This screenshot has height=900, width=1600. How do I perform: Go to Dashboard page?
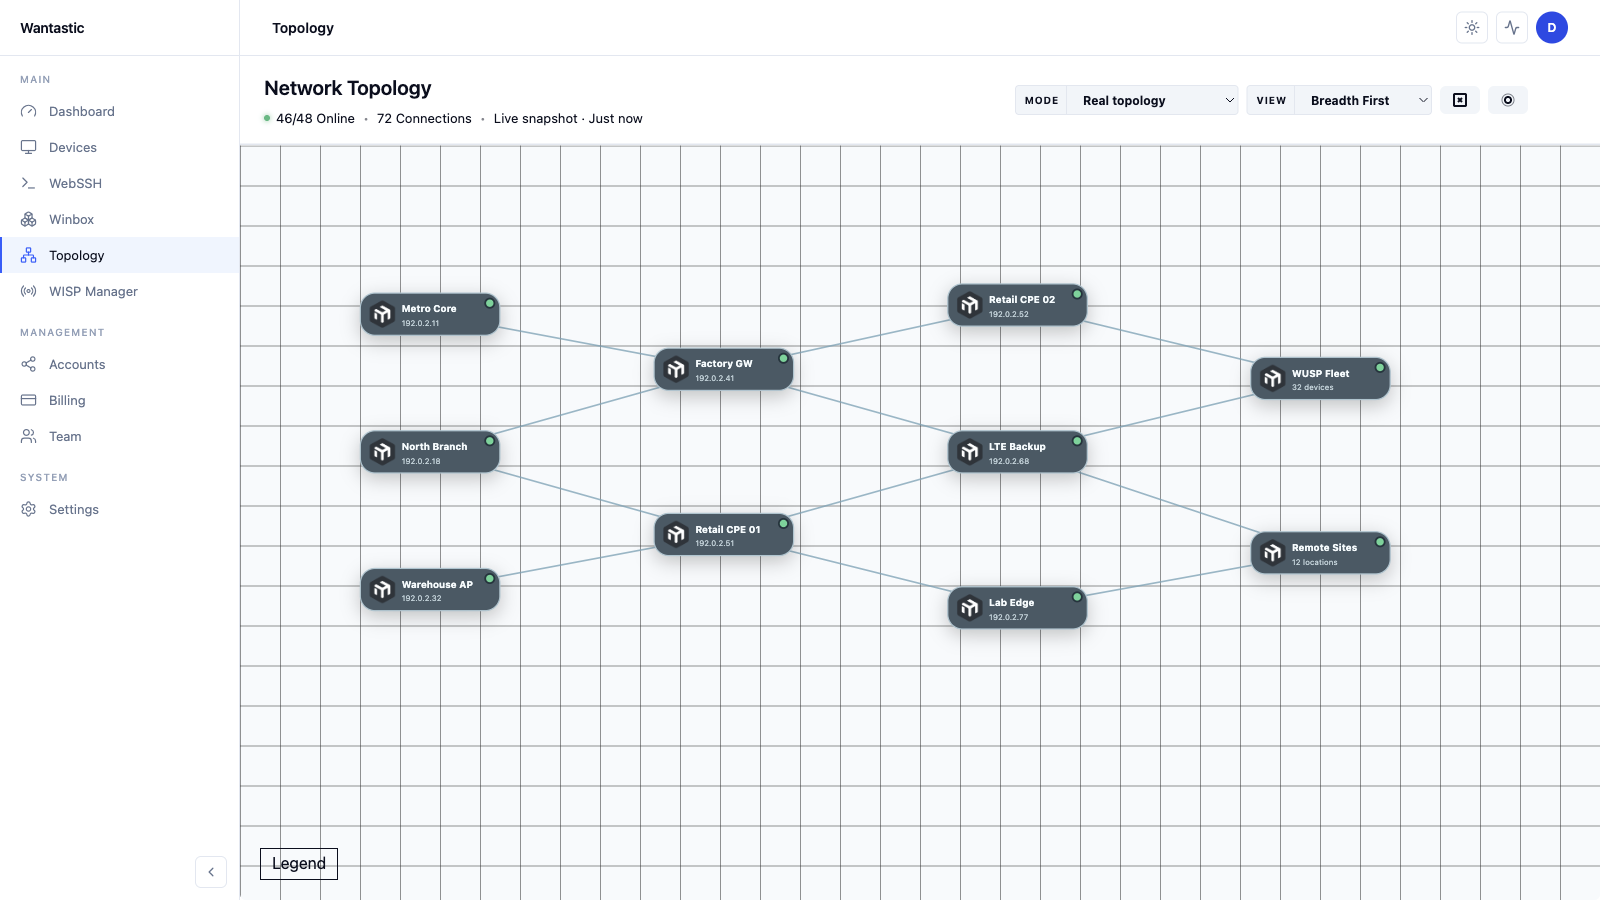click(x=120, y=111)
